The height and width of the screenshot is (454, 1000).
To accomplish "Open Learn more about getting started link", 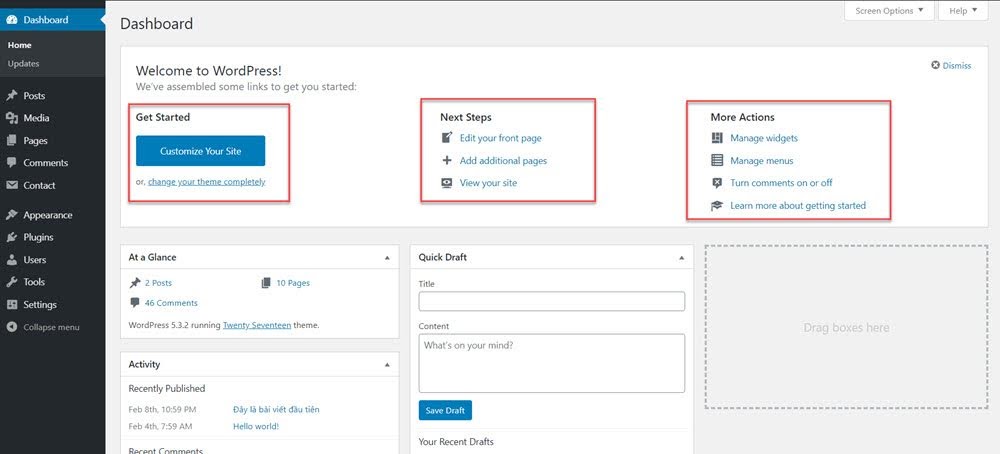I will click(x=798, y=206).
